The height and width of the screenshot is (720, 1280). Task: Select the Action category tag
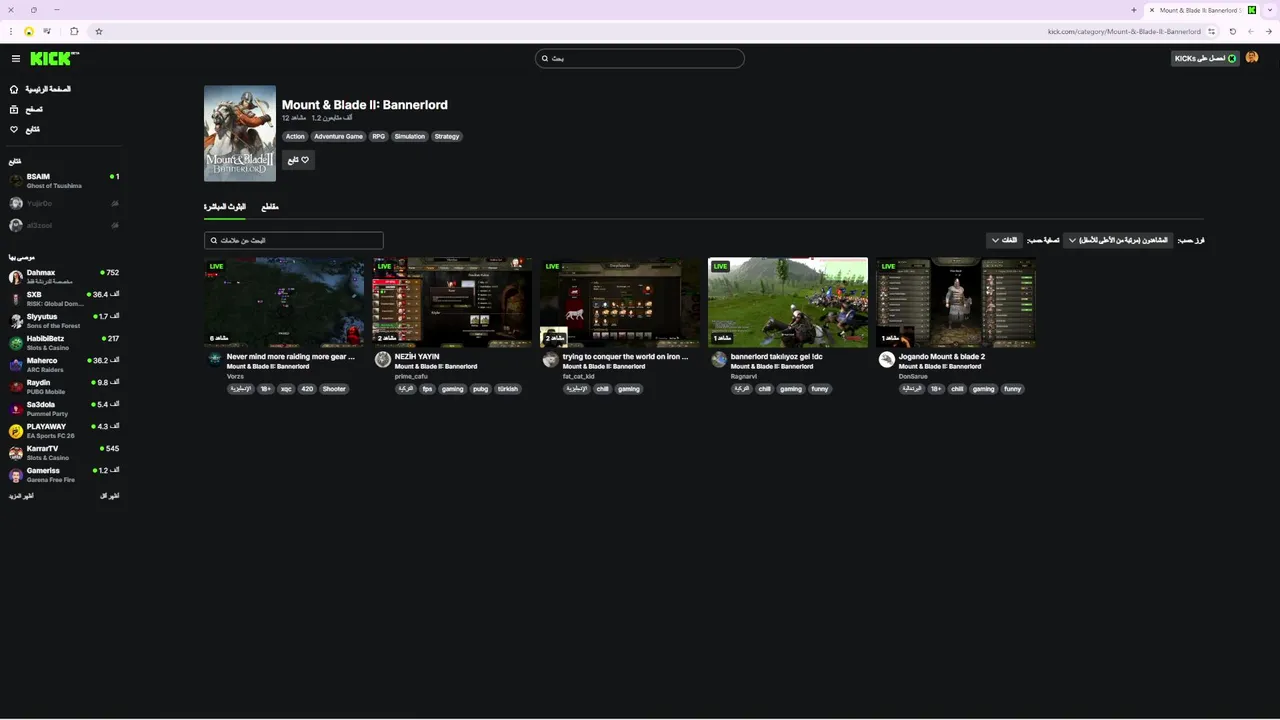pyautogui.click(x=295, y=136)
